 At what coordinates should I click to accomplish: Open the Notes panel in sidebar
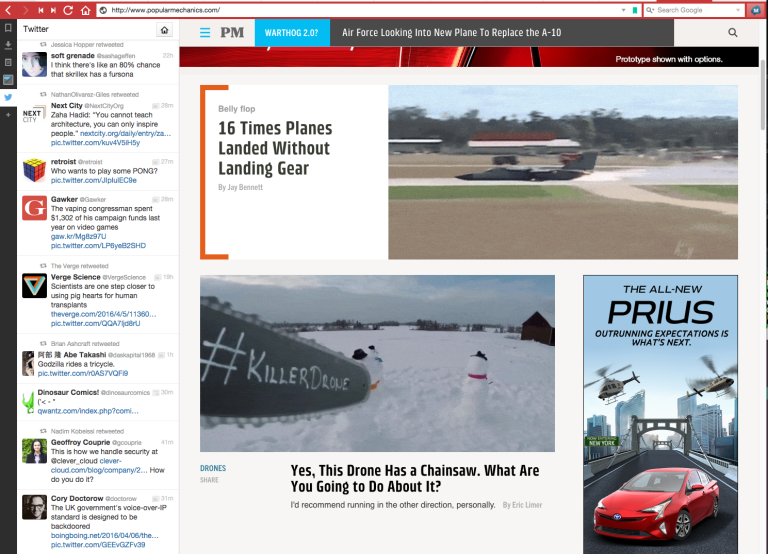pyautogui.click(x=8, y=62)
